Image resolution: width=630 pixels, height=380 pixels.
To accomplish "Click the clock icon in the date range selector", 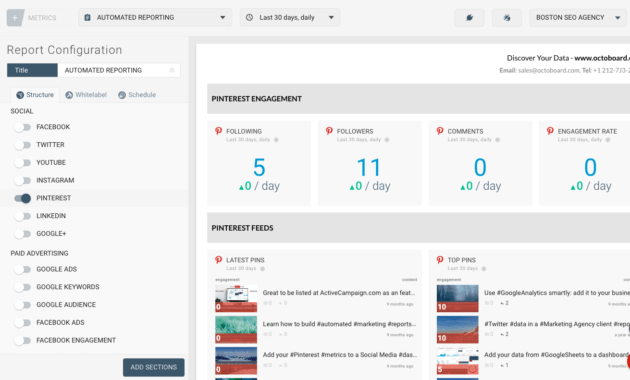I will (x=249, y=18).
